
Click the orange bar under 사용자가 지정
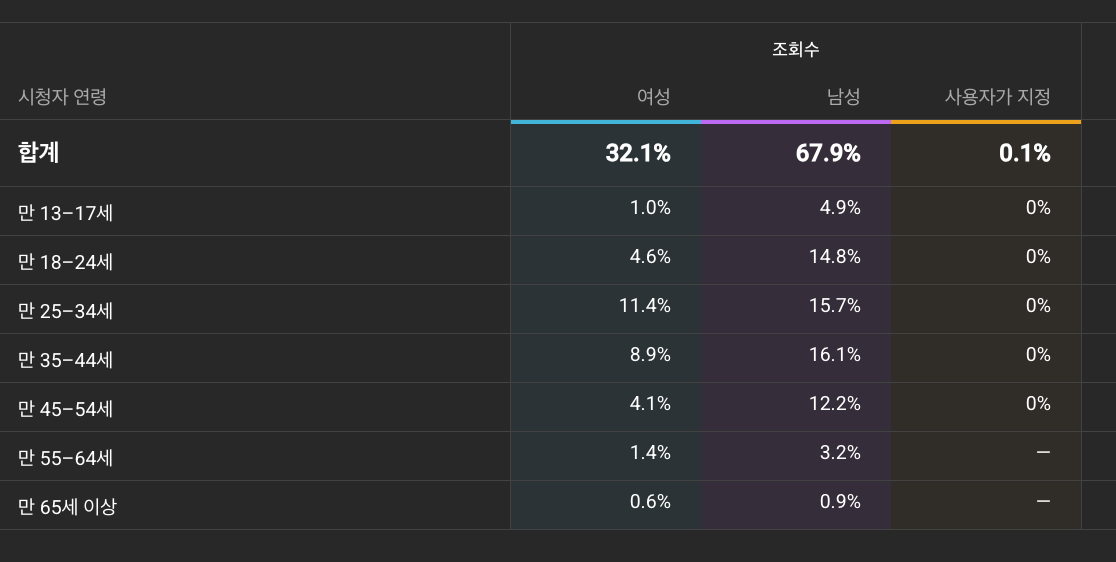[x=986, y=122]
